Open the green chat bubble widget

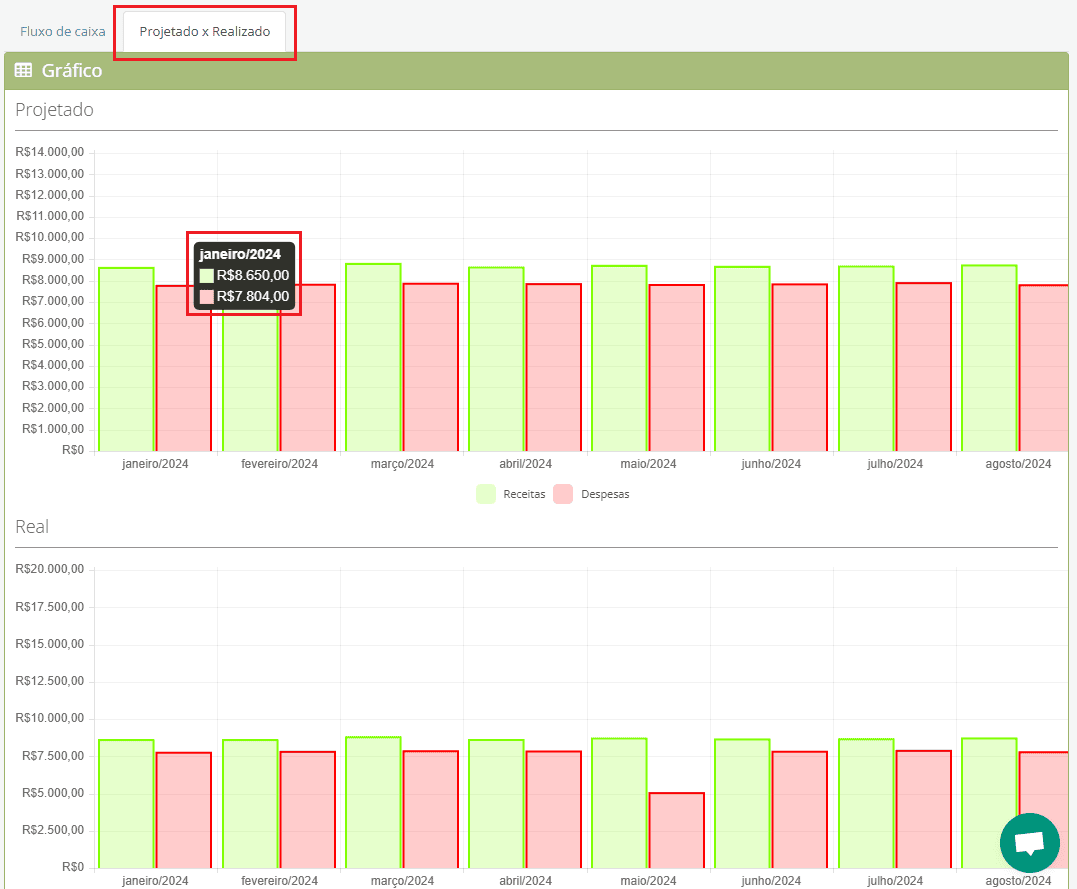1030,842
